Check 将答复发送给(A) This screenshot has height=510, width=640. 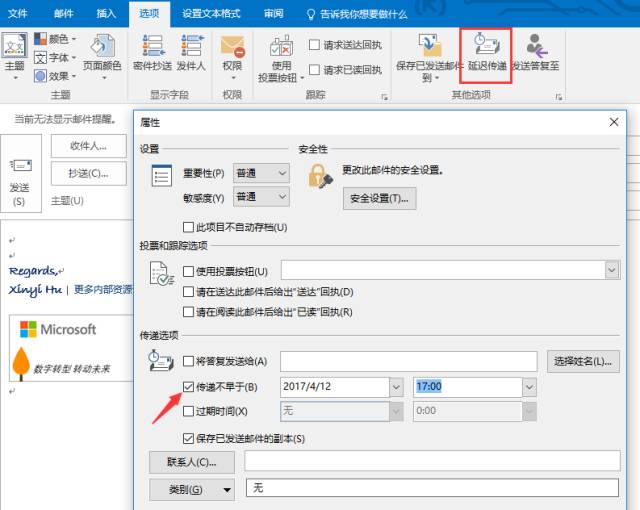click(x=188, y=361)
